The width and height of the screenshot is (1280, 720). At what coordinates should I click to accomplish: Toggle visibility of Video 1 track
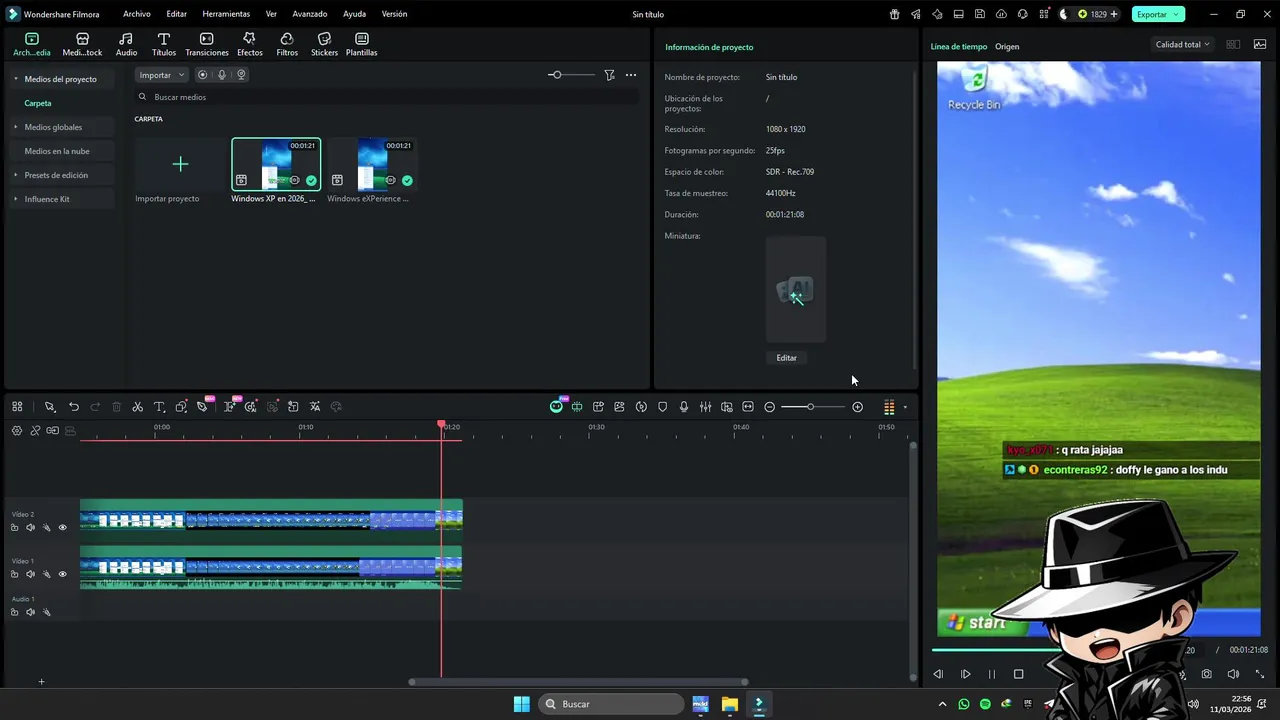tap(62, 574)
